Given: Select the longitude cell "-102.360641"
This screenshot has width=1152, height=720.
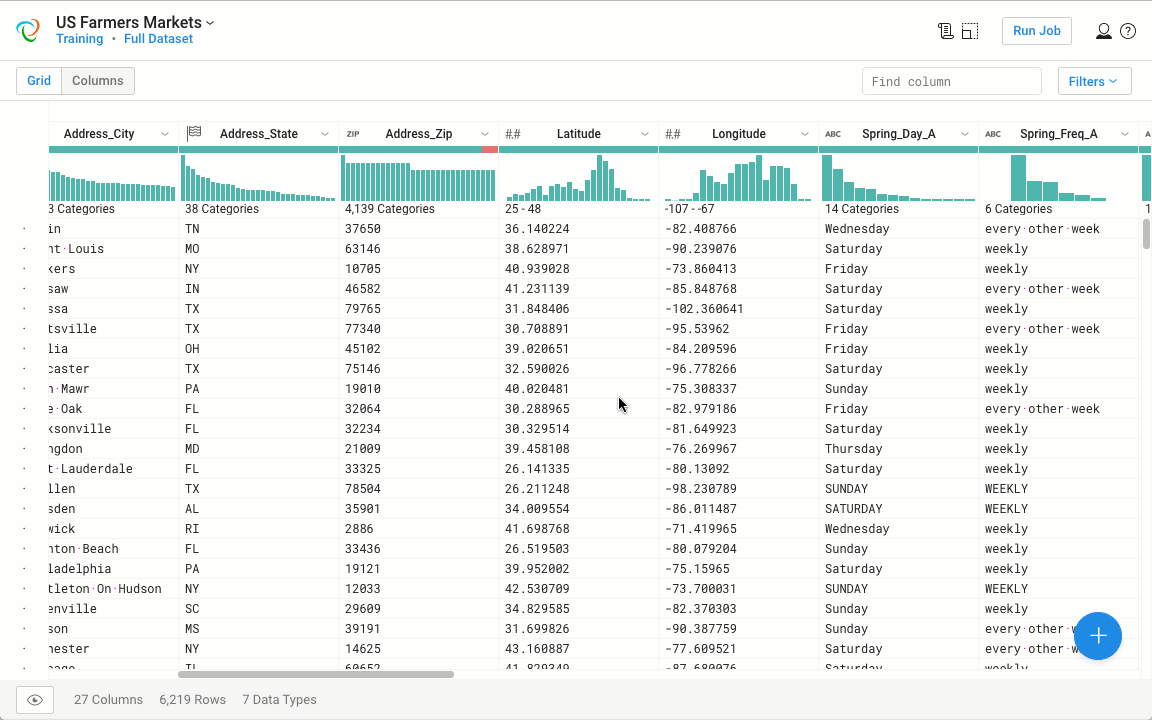Looking at the screenshot, I should [x=704, y=309].
